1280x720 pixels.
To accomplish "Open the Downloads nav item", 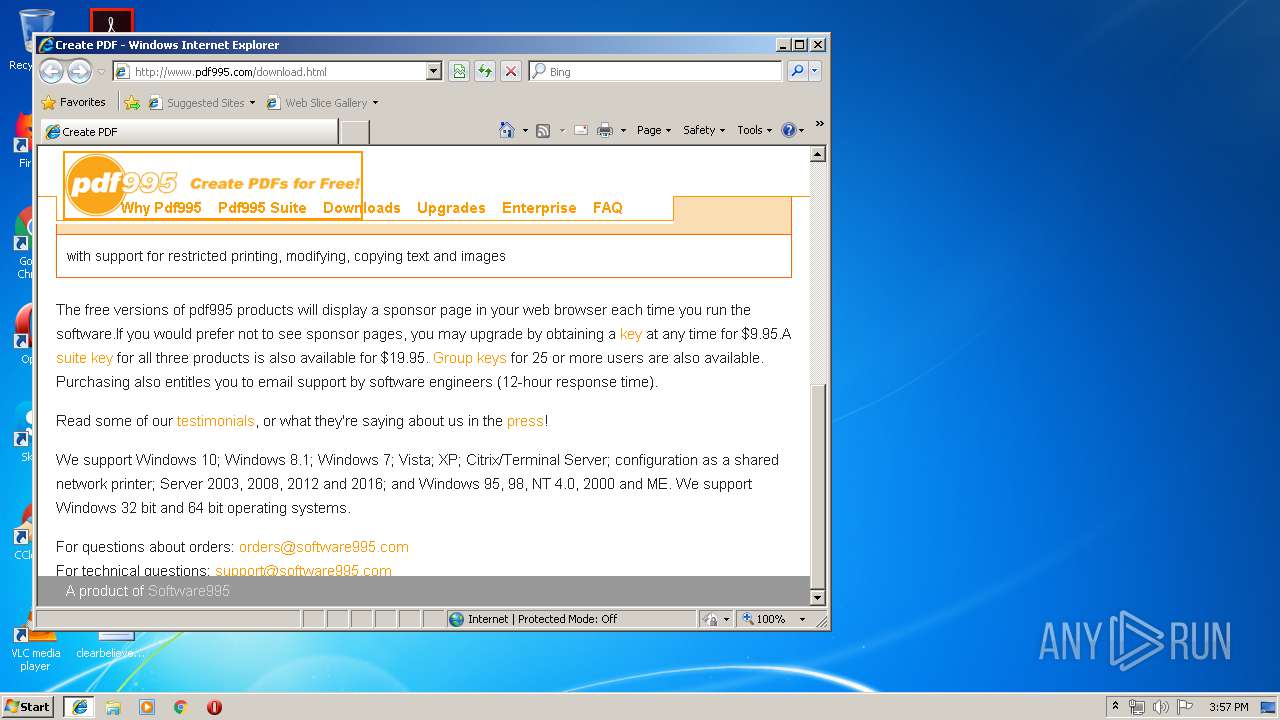I will [361, 208].
